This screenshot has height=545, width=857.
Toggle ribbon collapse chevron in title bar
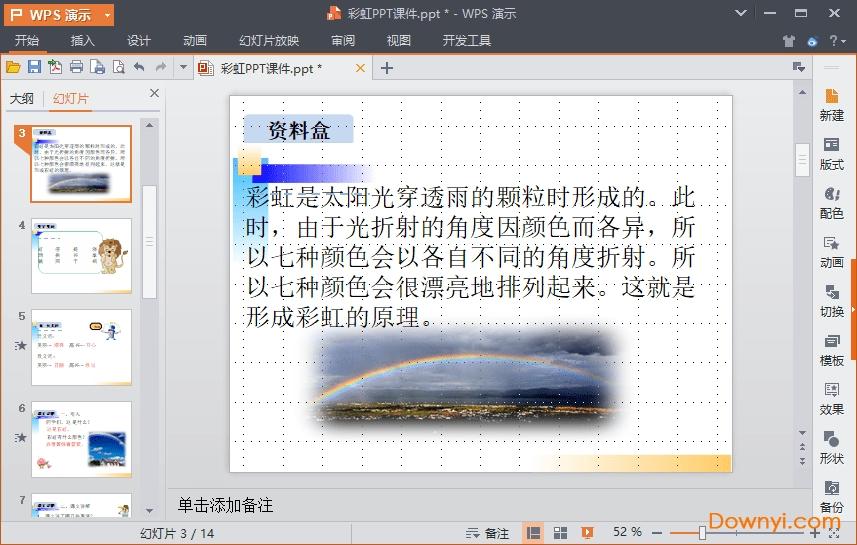pyautogui.click(x=741, y=13)
